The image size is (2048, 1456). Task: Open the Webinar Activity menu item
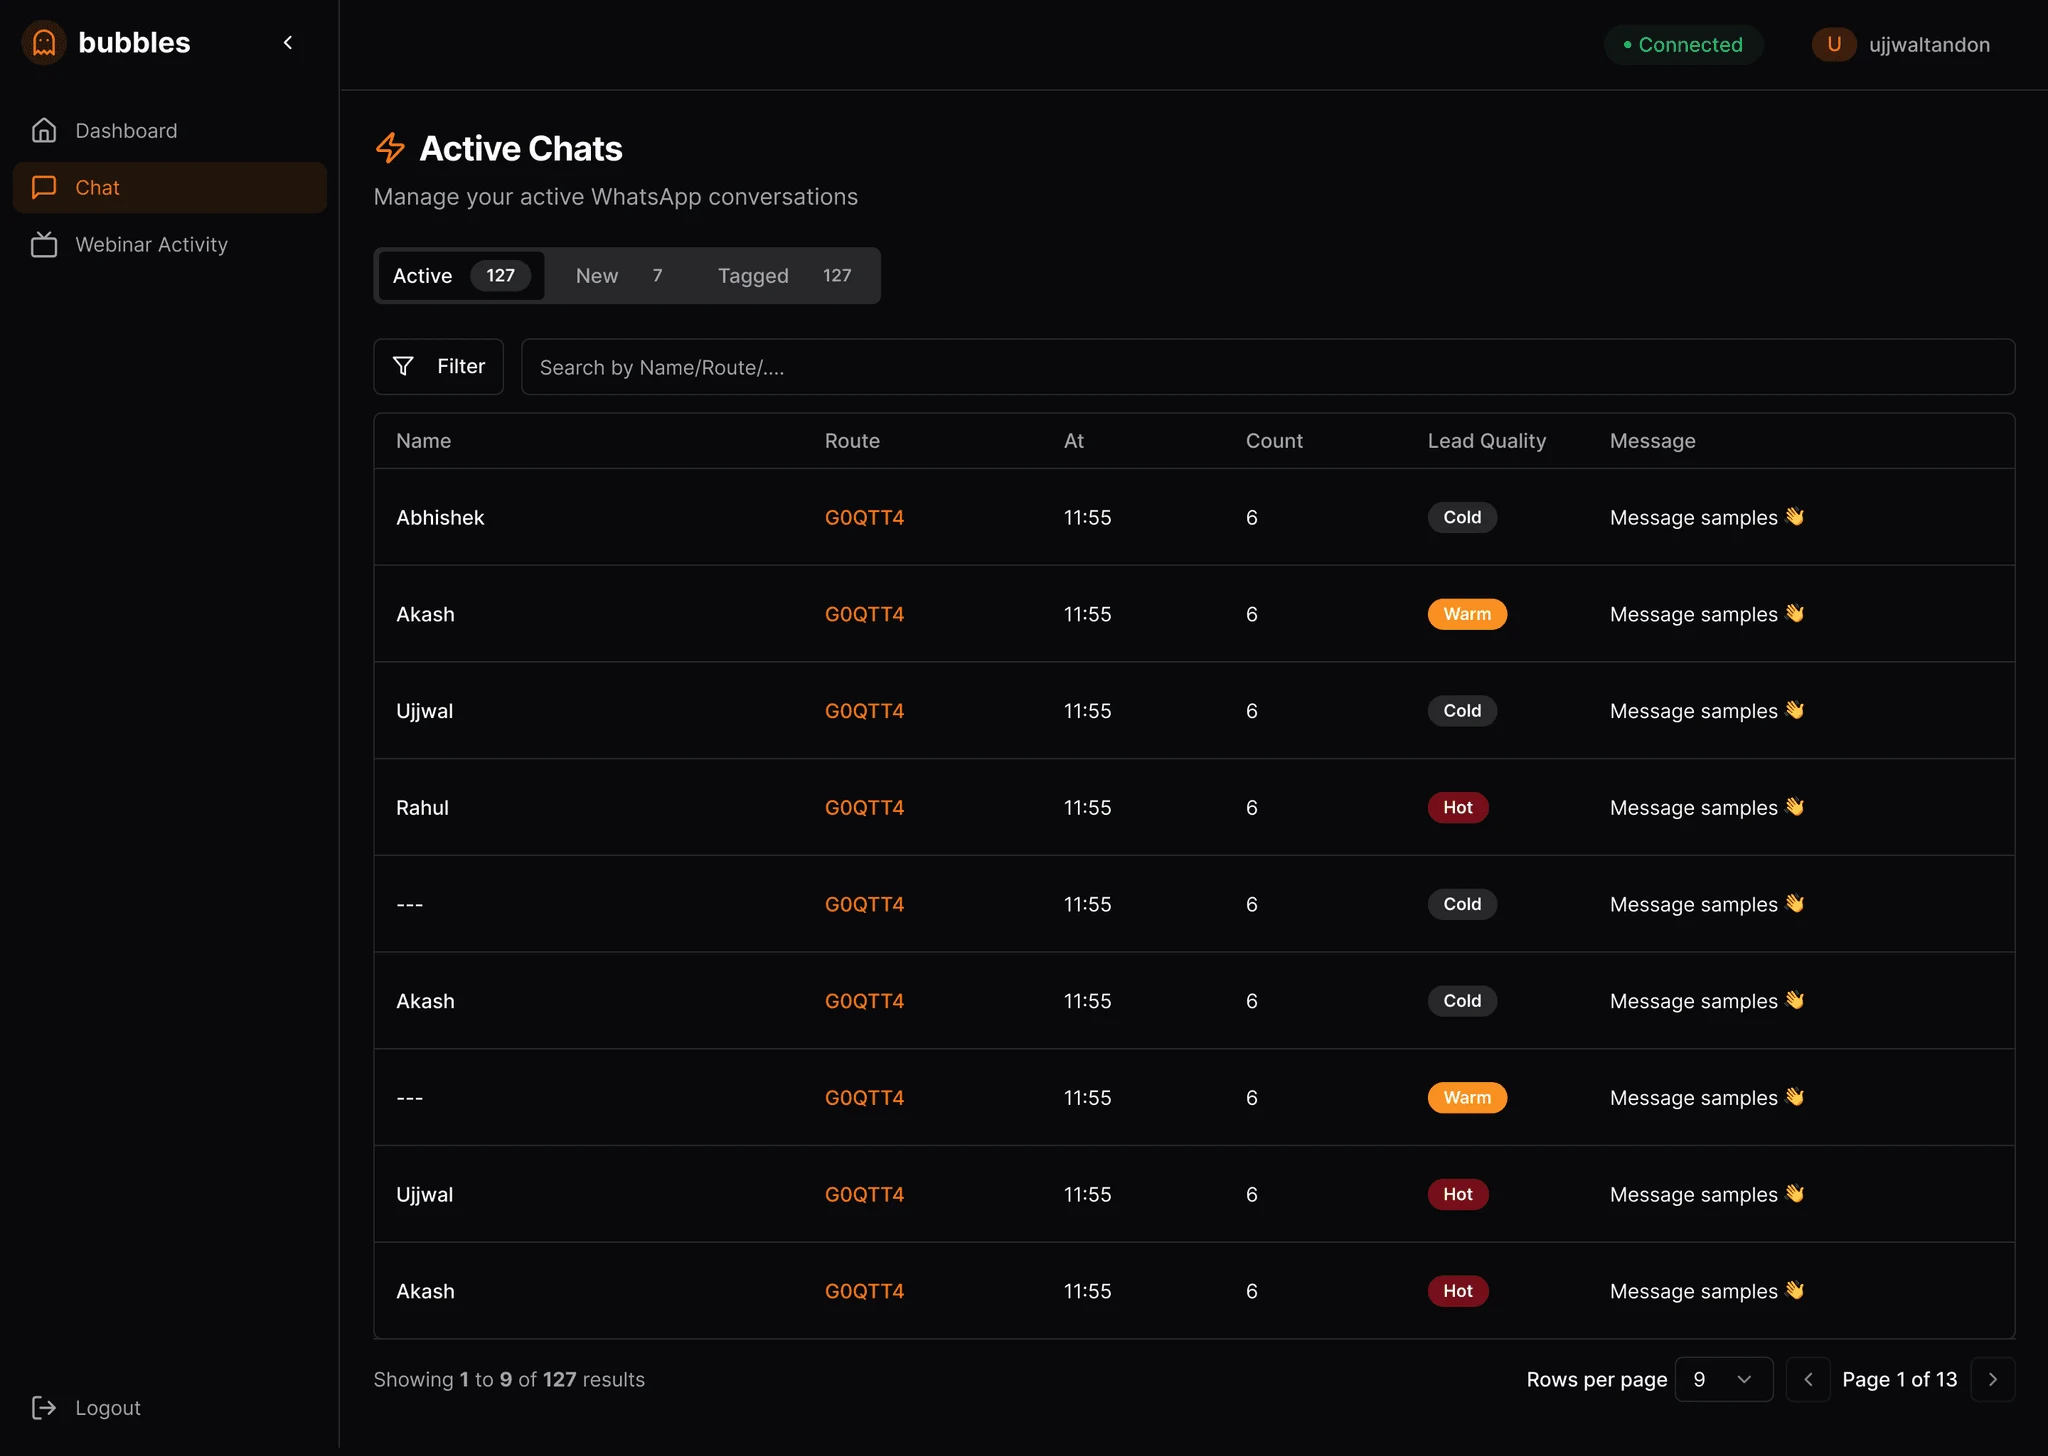[x=170, y=244]
